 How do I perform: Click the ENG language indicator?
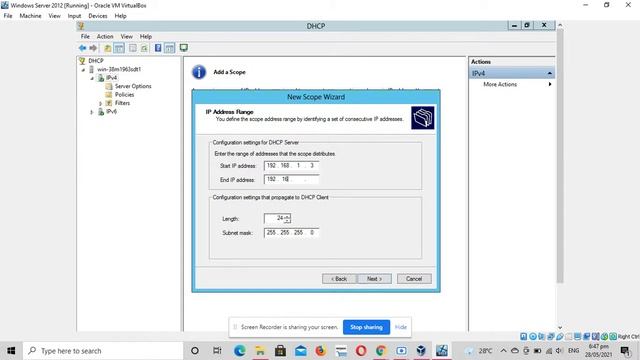573,351
